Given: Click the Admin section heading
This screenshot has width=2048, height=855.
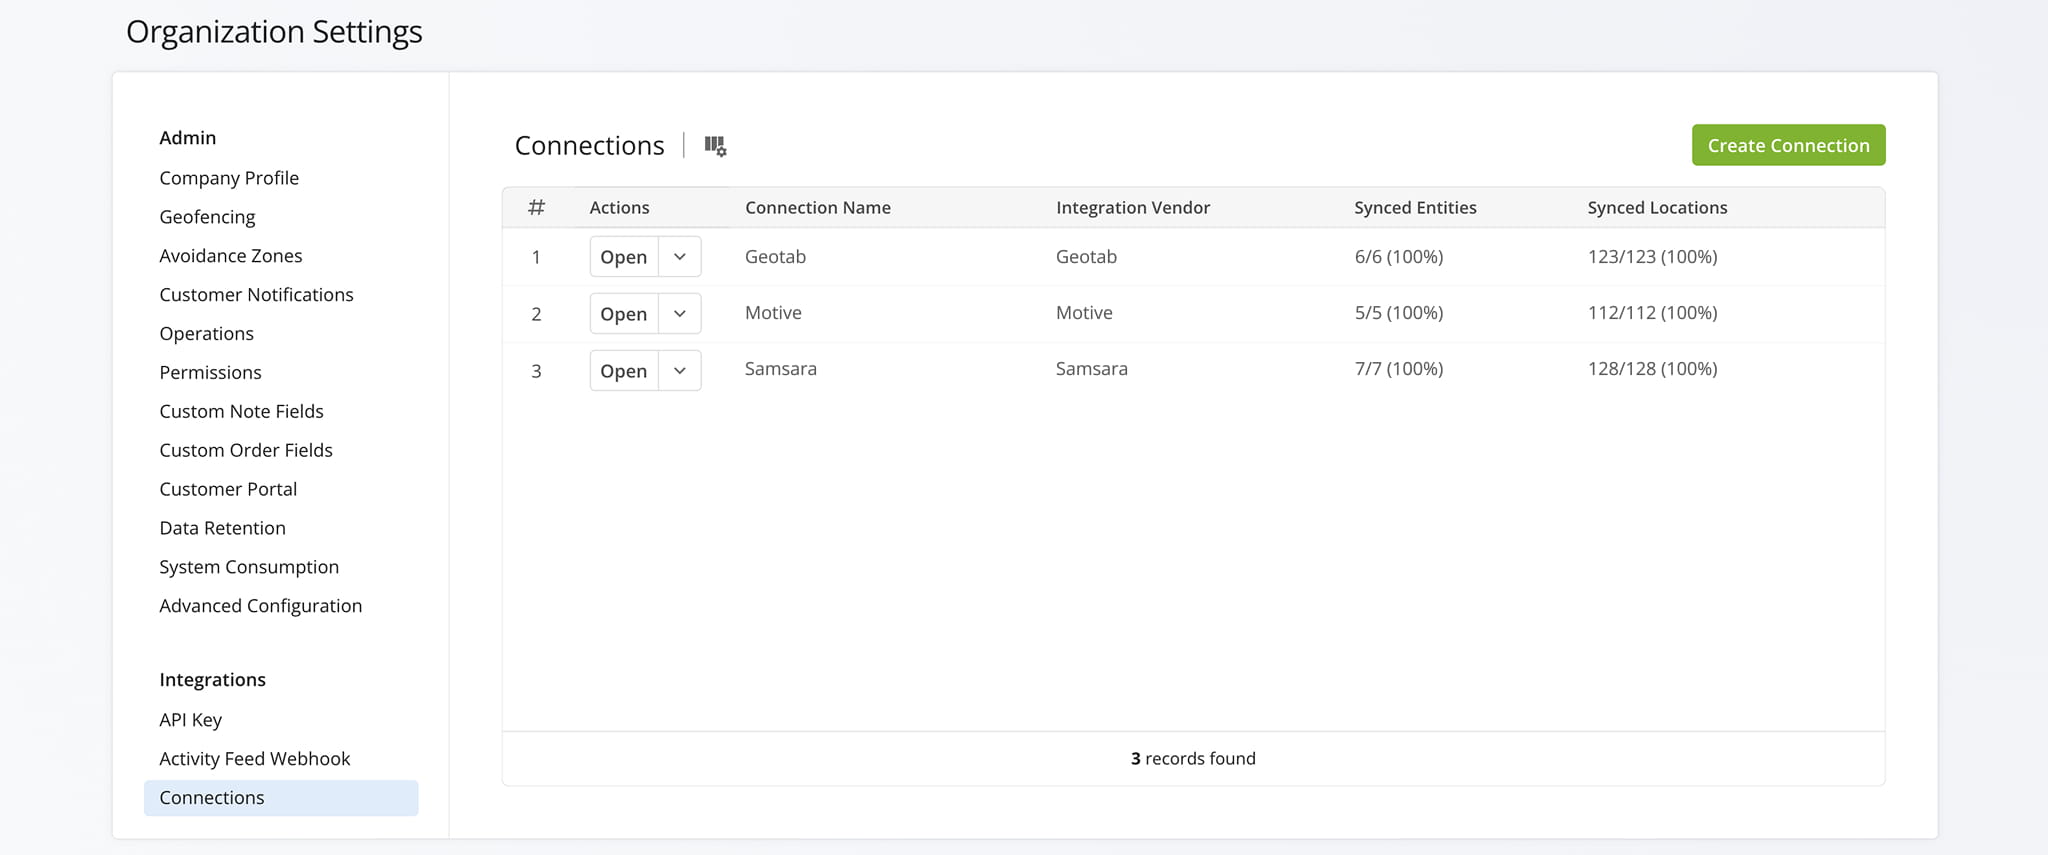Looking at the screenshot, I should [187, 138].
